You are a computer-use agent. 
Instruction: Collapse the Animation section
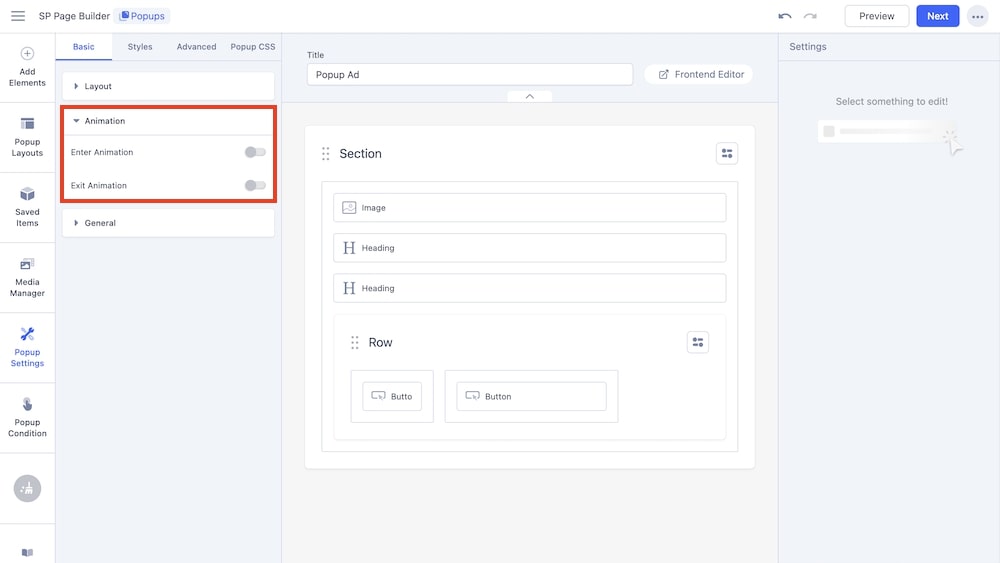104,121
